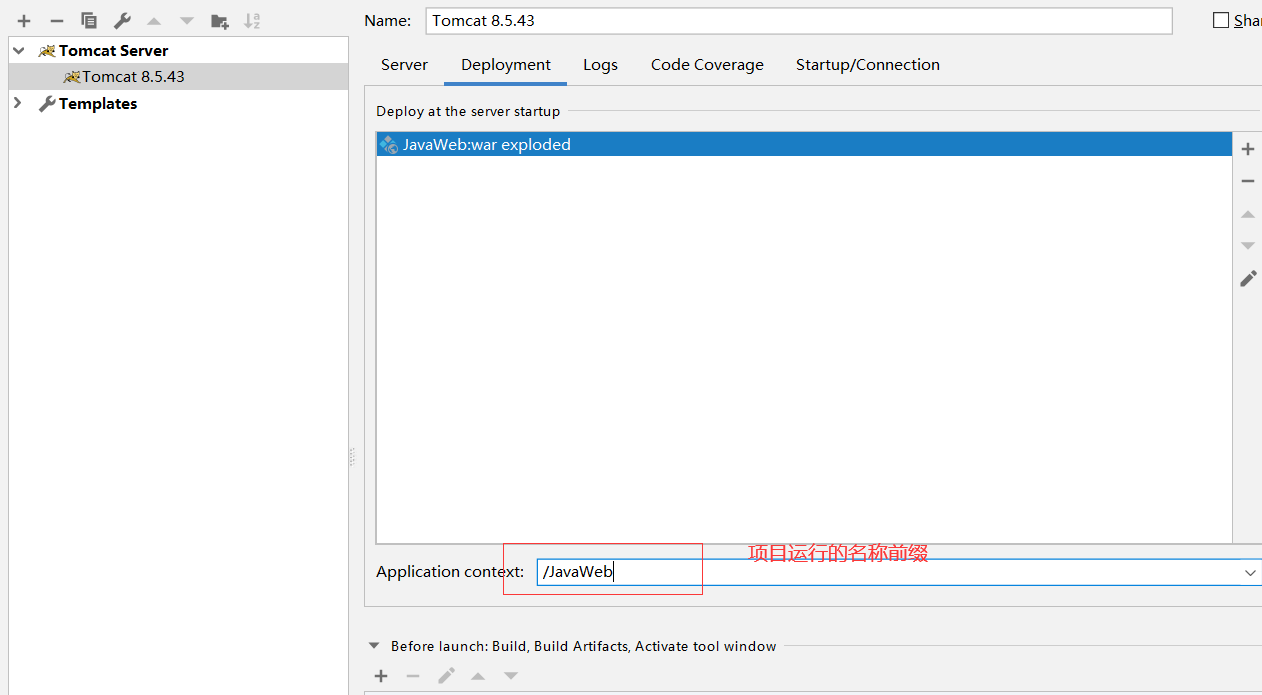Open the wrench edit defaults icon in the top toolbar
The image size is (1262, 695).
tap(122, 20)
